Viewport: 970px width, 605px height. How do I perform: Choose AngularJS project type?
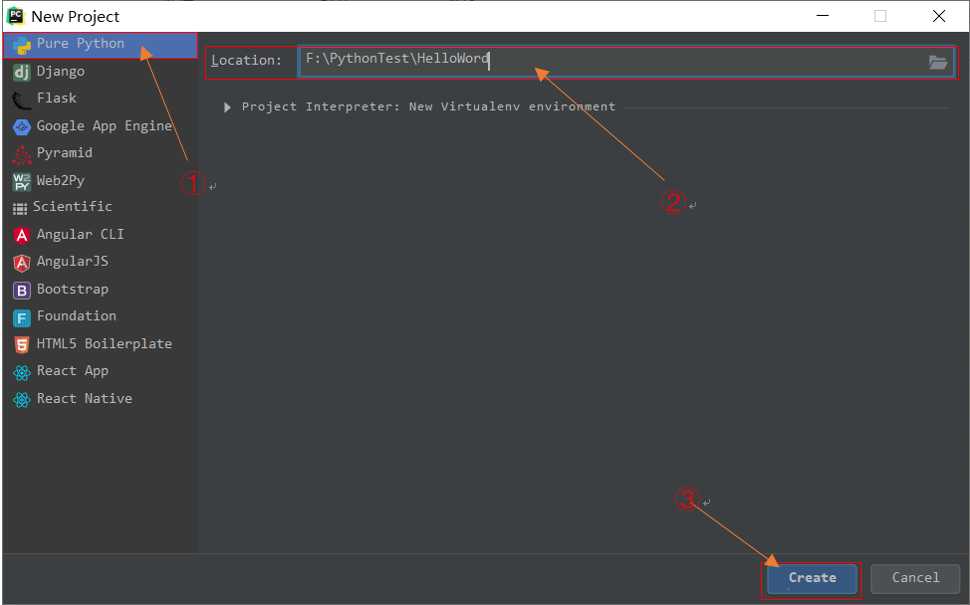pyautogui.click(x=100, y=262)
